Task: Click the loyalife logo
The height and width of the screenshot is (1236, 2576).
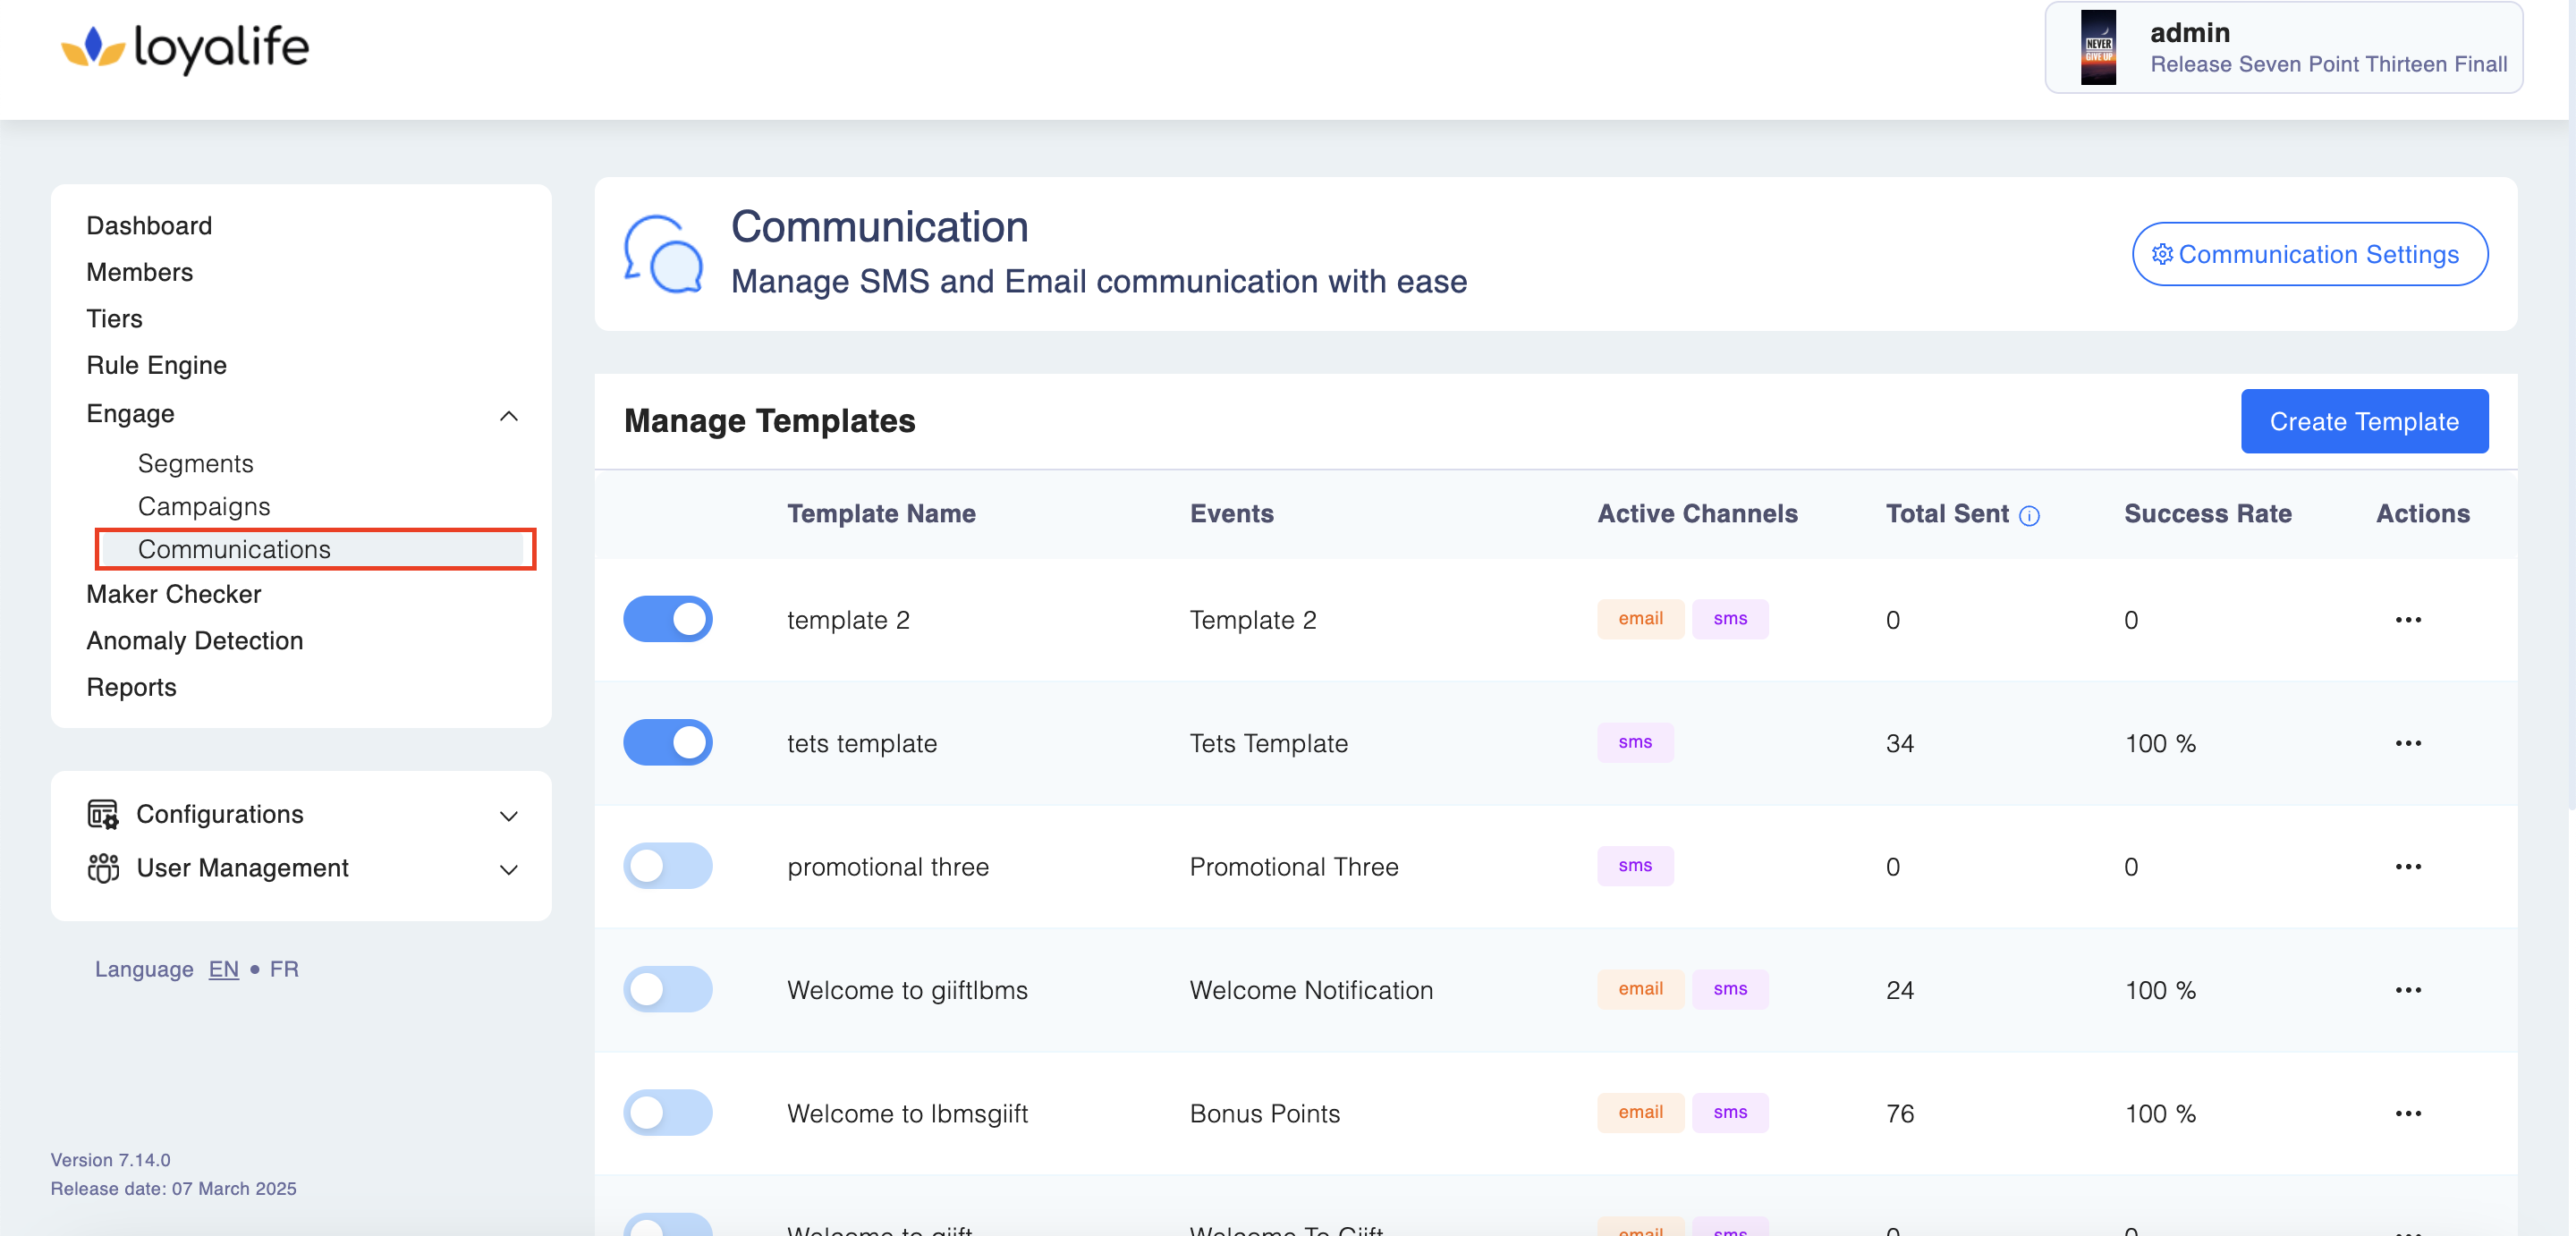Action: click(186, 47)
